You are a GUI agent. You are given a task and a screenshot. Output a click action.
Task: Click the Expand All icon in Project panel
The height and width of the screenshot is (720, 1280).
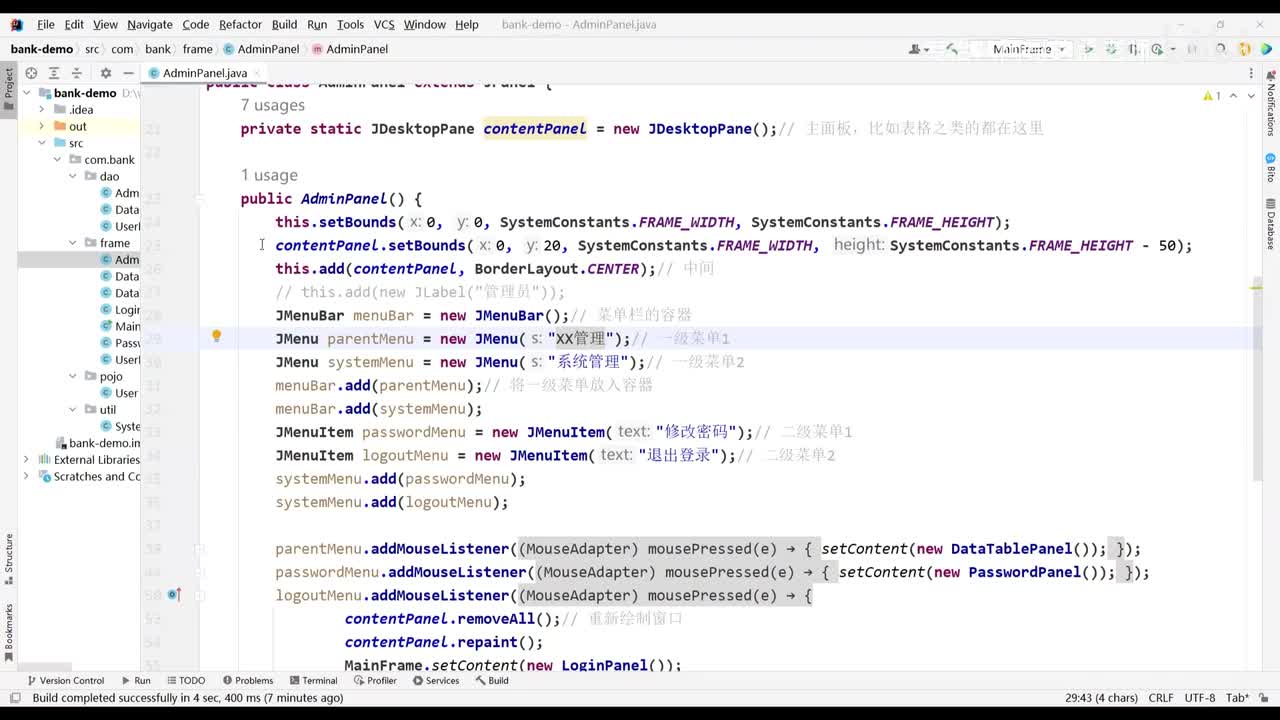(54, 73)
